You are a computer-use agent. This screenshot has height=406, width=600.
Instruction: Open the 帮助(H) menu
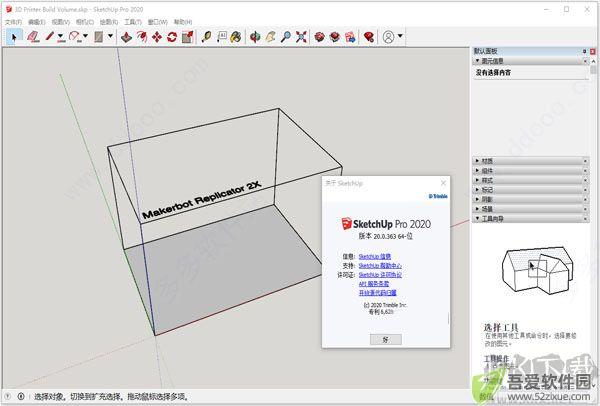pyautogui.click(x=183, y=22)
